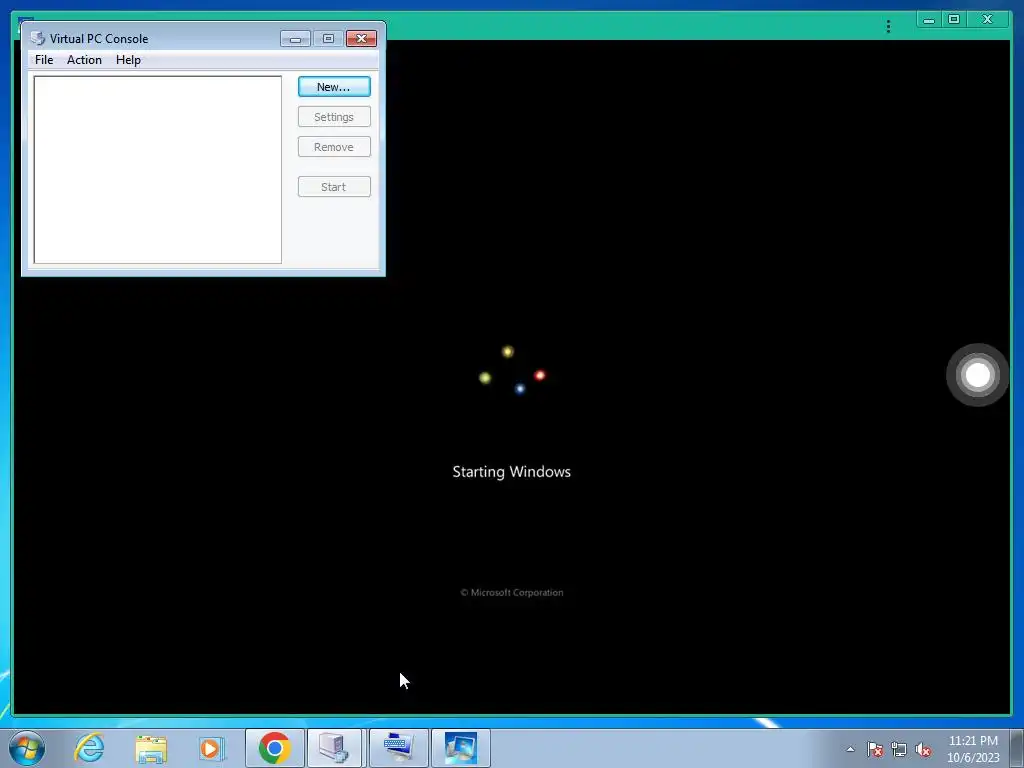Open Windows Explorer from the taskbar
Viewport: 1024px width, 768px height.
tap(151, 748)
